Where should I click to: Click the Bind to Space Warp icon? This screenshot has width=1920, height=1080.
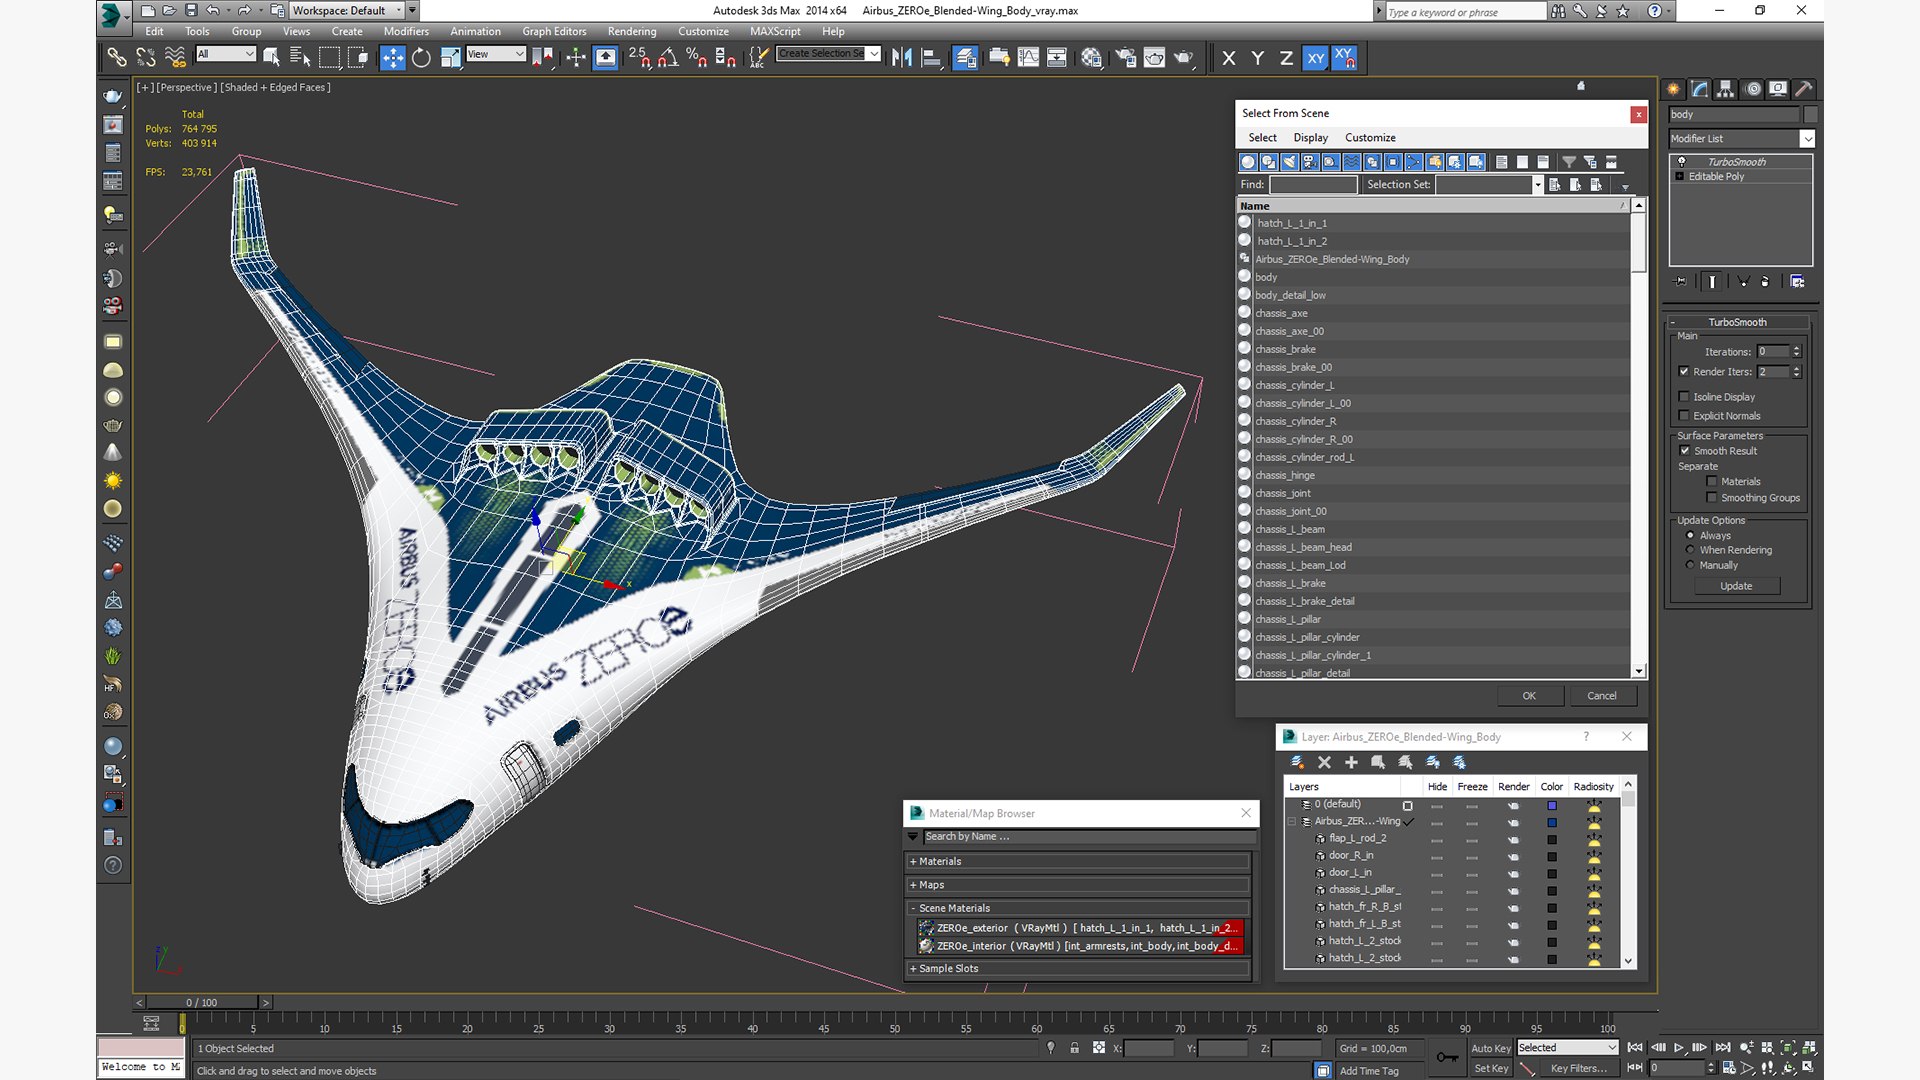(x=175, y=57)
